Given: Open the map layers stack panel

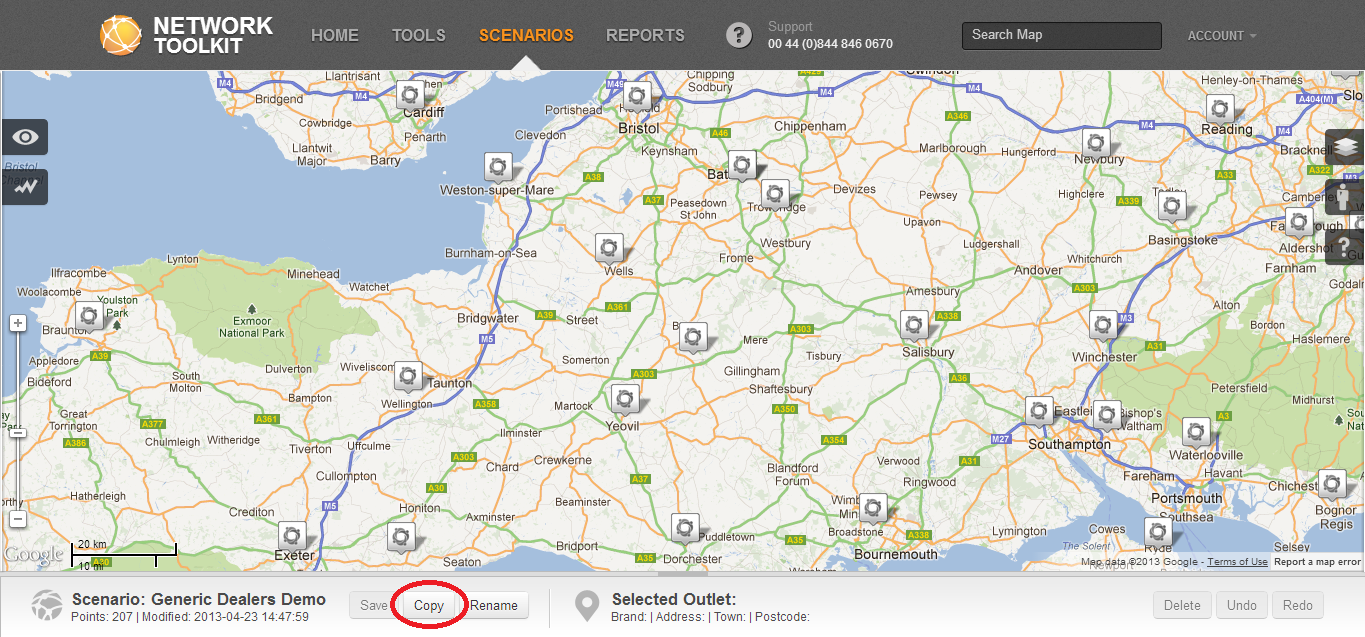Looking at the screenshot, I should [x=1346, y=147].
